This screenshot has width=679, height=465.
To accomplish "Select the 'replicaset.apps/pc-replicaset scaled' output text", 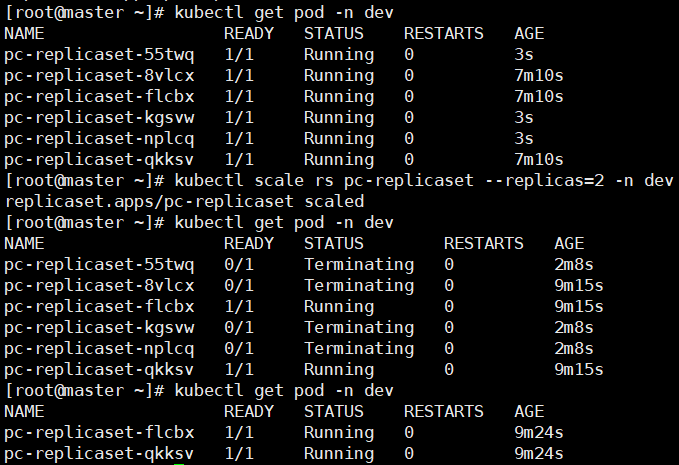I will (185, 201).
